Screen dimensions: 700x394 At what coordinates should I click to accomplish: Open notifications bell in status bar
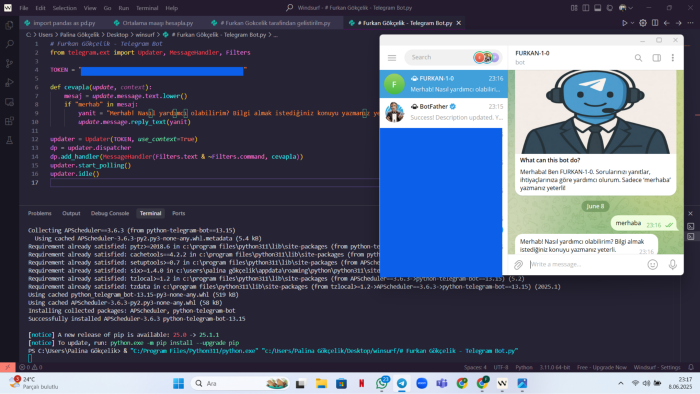(x=691, y=367)
